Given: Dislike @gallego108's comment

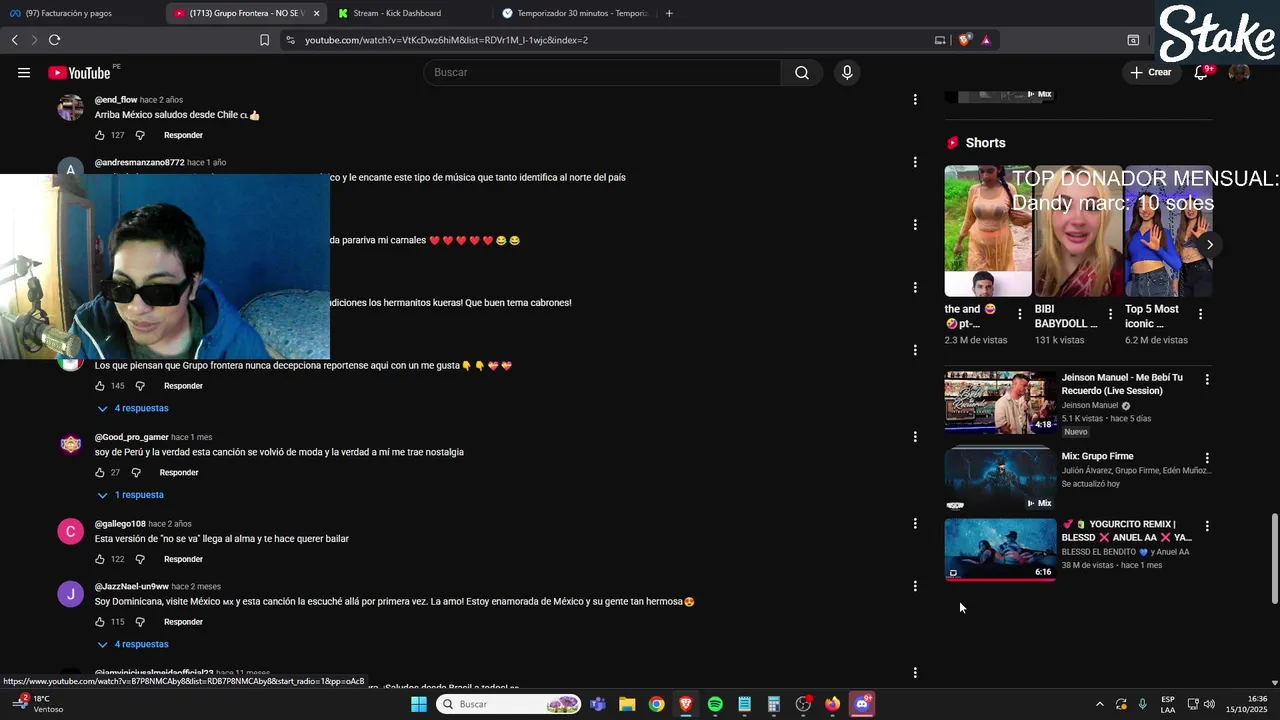Looking at the screenshot, I should pos(140,559).
